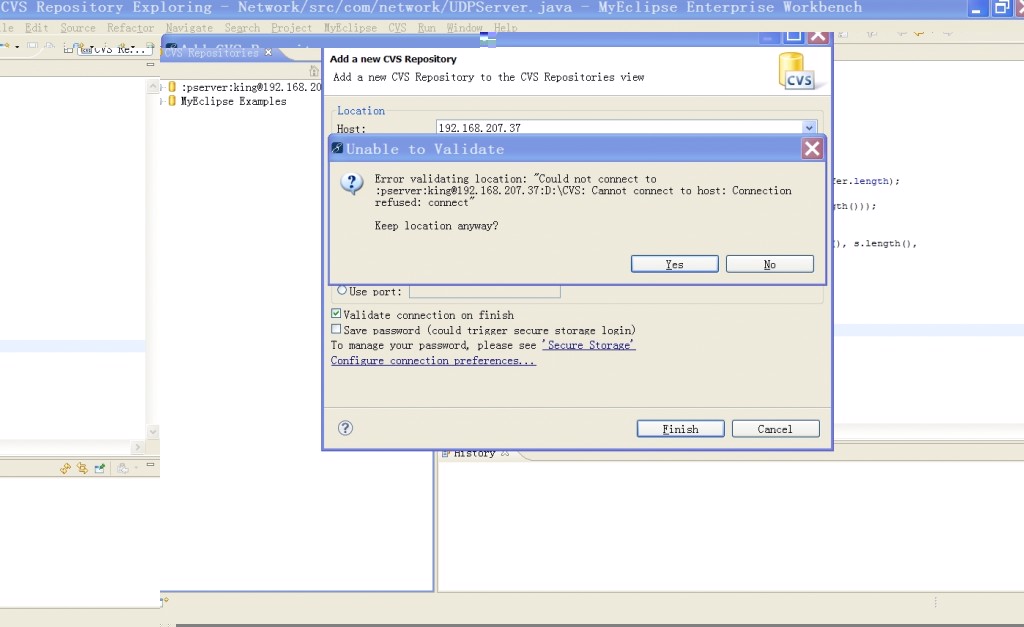1024x627 pixels.
Task: Click the home icon in CVS Repositories view
Action: tap(314, 71)
